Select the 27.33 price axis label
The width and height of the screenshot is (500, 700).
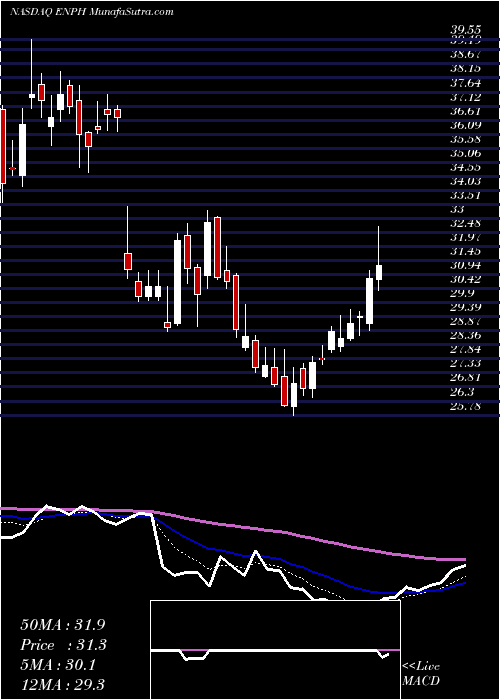[465, 363]
